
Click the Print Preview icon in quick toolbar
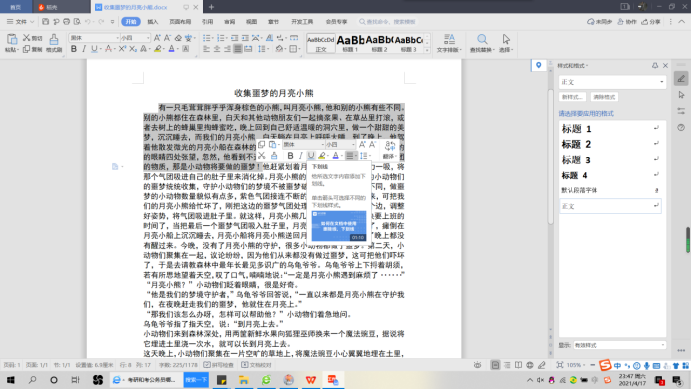77,21
